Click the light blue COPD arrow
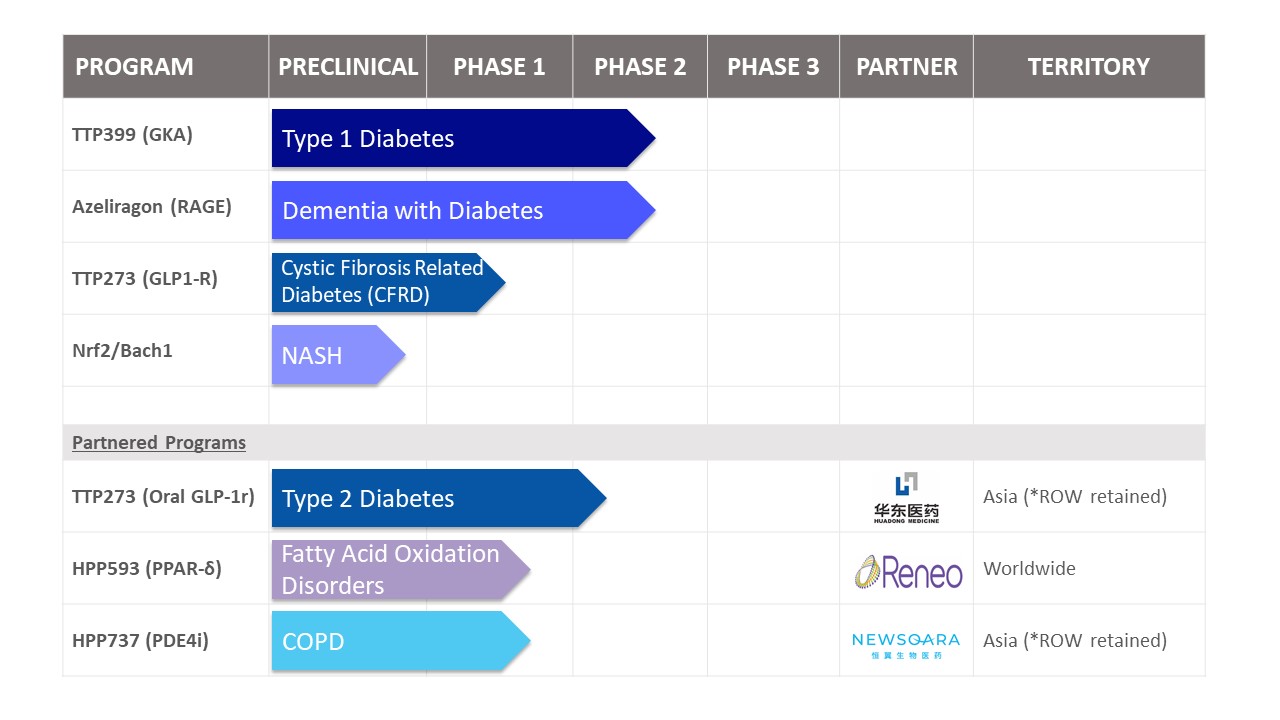Image resolution: width=1280 pixels, height=720 pixels. 392,641
